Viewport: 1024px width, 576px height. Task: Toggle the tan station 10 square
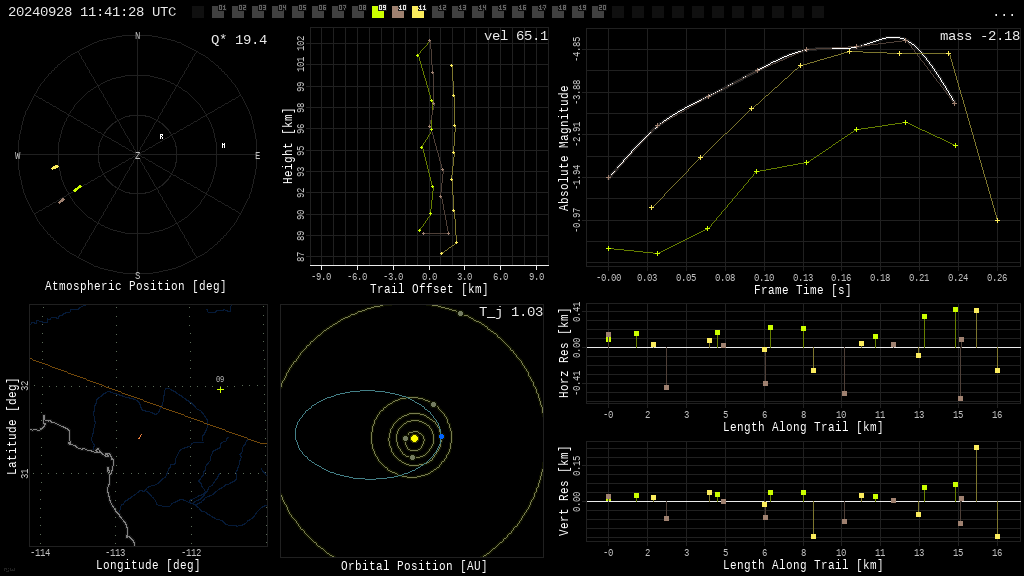click(398, 12)
